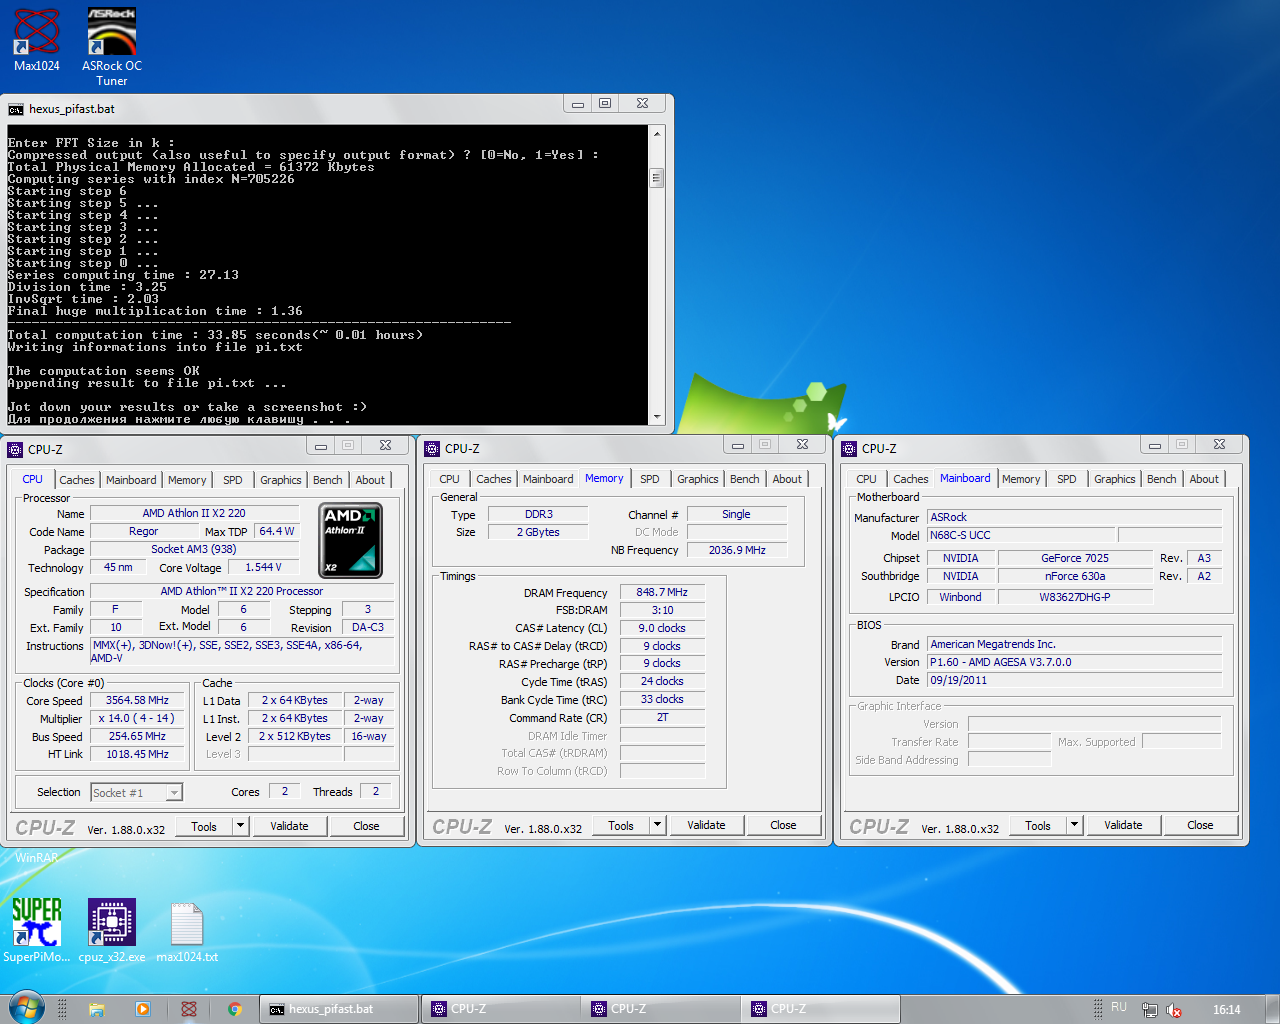
Task: Click Validate in the Memory window
Action: pos(706,825)
